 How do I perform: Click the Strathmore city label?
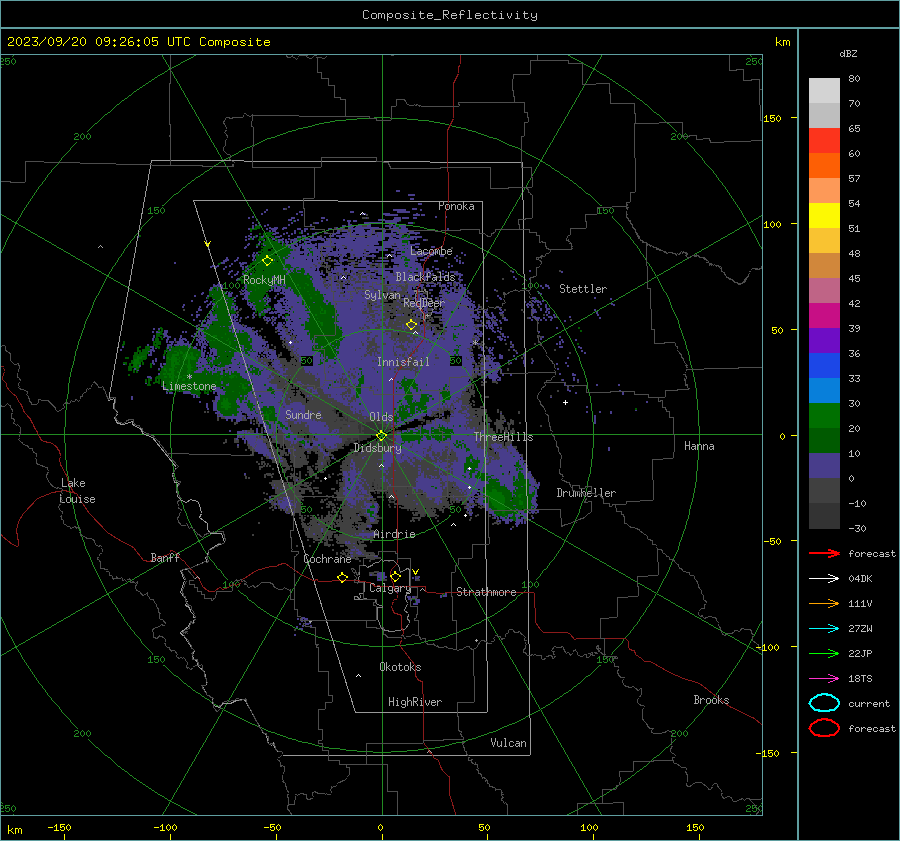click(486, 592)
